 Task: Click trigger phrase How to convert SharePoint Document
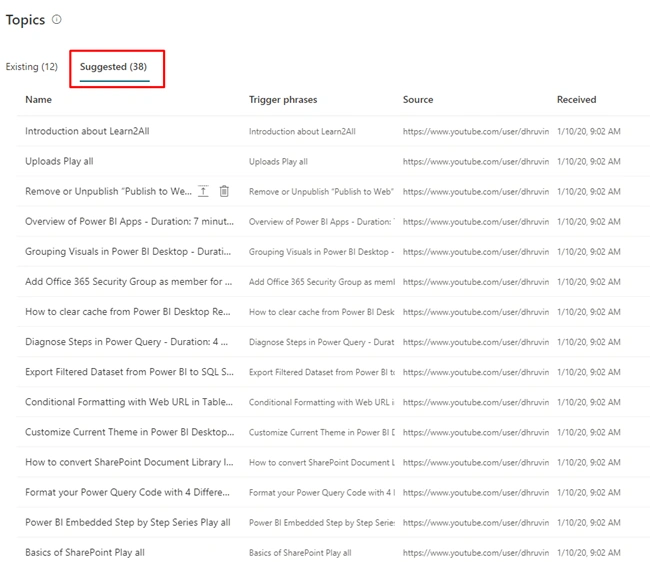[322, 463]
